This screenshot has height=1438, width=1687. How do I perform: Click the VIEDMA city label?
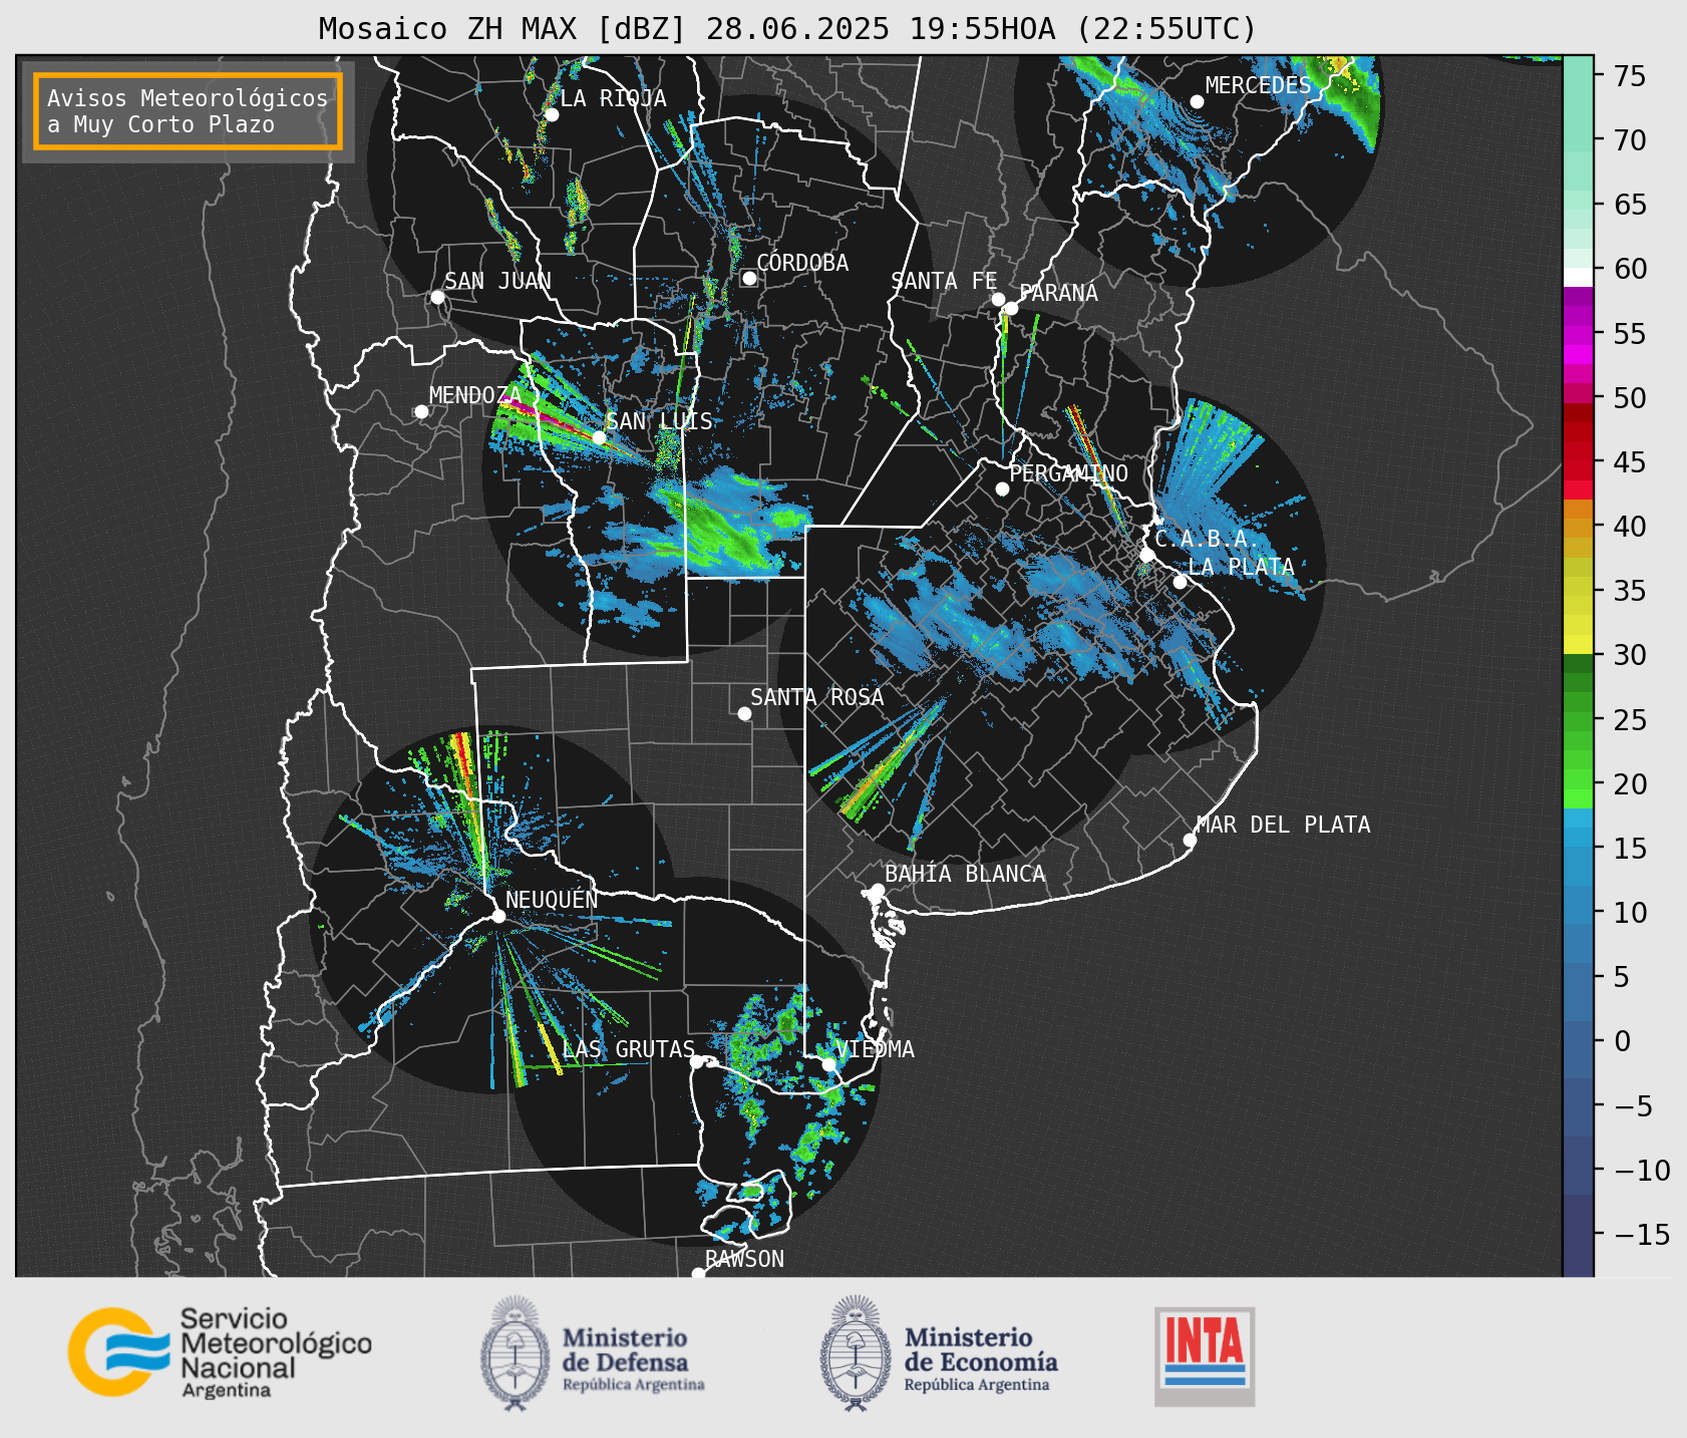875,1049
